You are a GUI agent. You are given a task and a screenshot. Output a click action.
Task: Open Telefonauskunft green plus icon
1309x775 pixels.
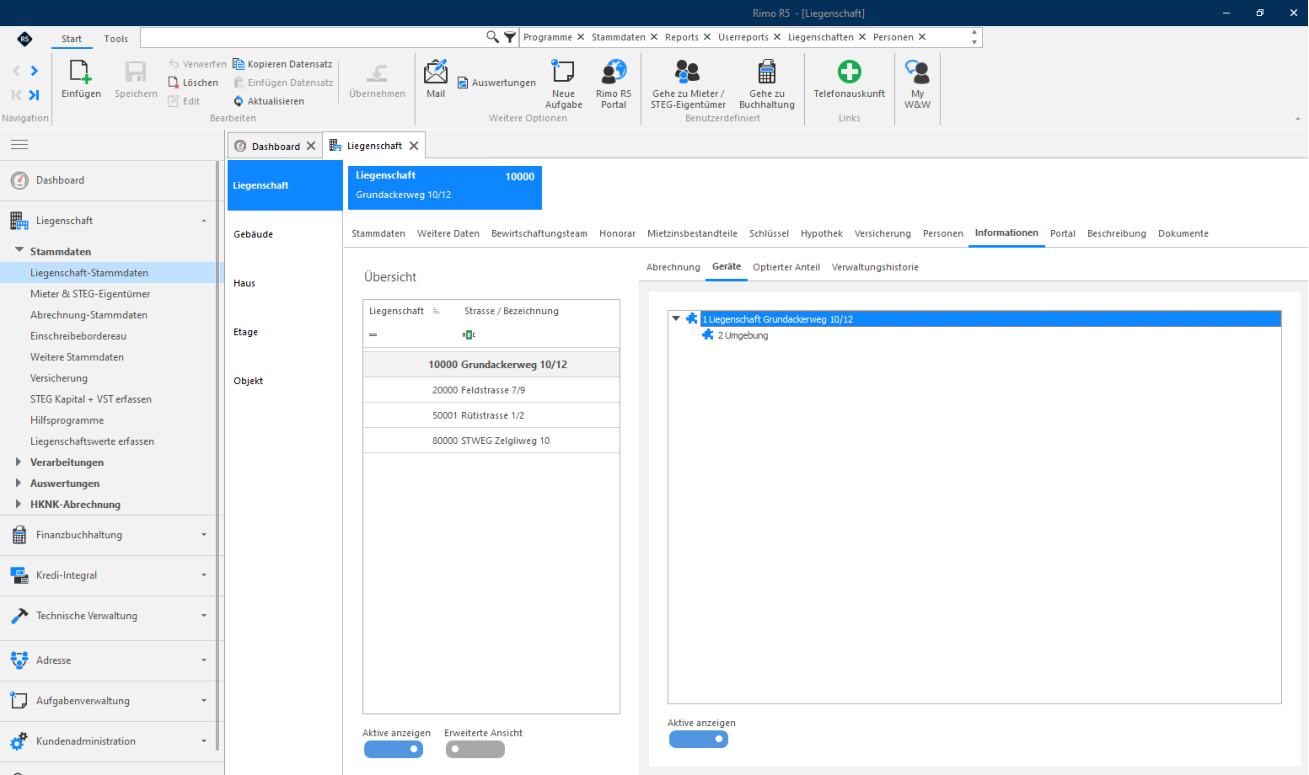849,72
